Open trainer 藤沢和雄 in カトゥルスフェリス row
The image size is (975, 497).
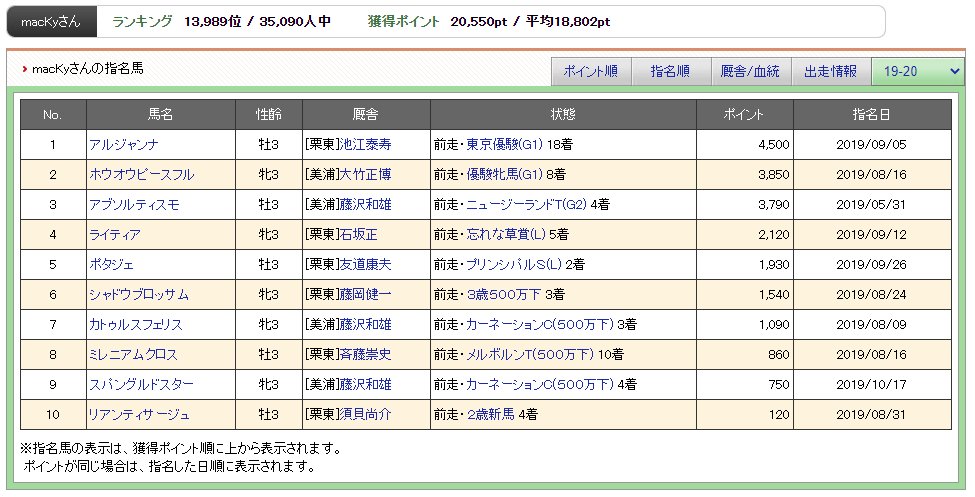(x=366, y=325)
